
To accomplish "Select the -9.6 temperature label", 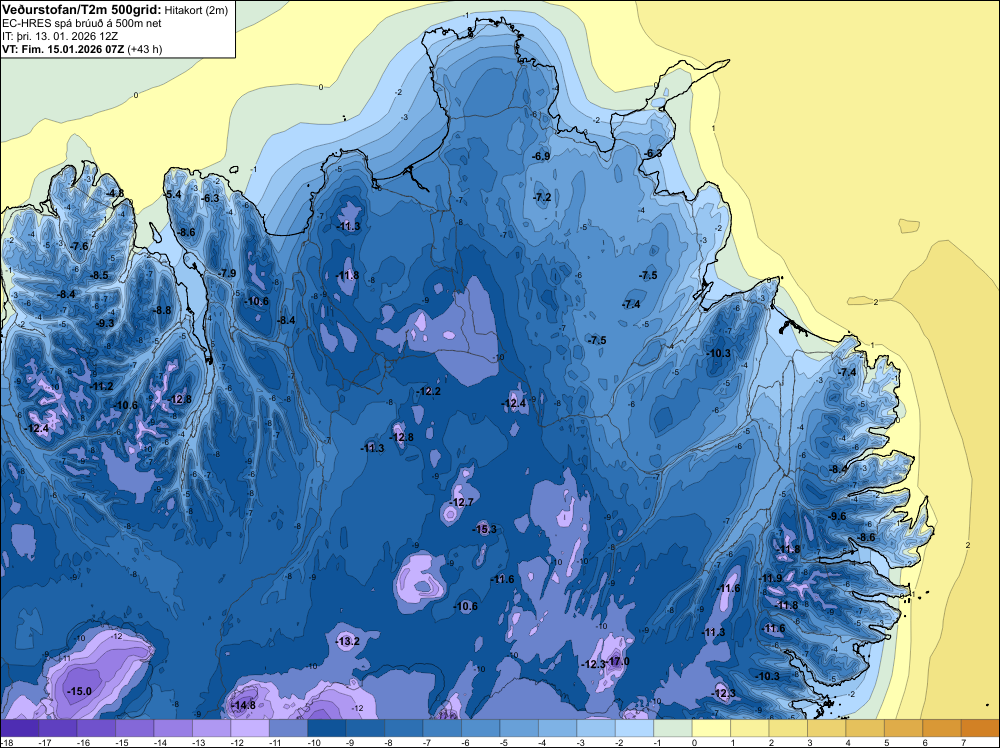I will [x=837, y=517].
